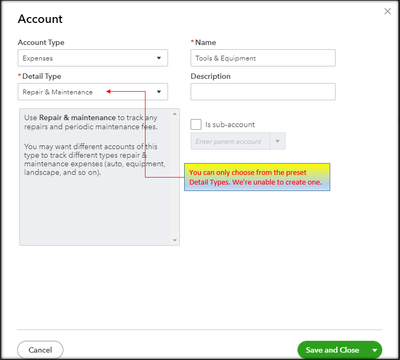The height and width of the screenshot is (360, 400).
Task: Click Save and Close
Action: (332, 350)
